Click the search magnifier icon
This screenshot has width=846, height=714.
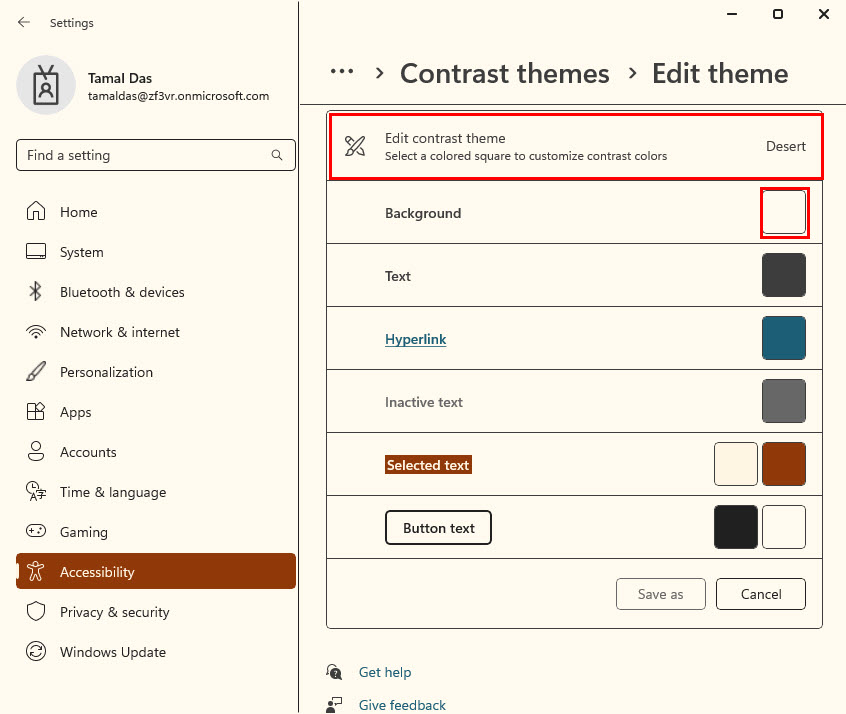coord(277,155)
